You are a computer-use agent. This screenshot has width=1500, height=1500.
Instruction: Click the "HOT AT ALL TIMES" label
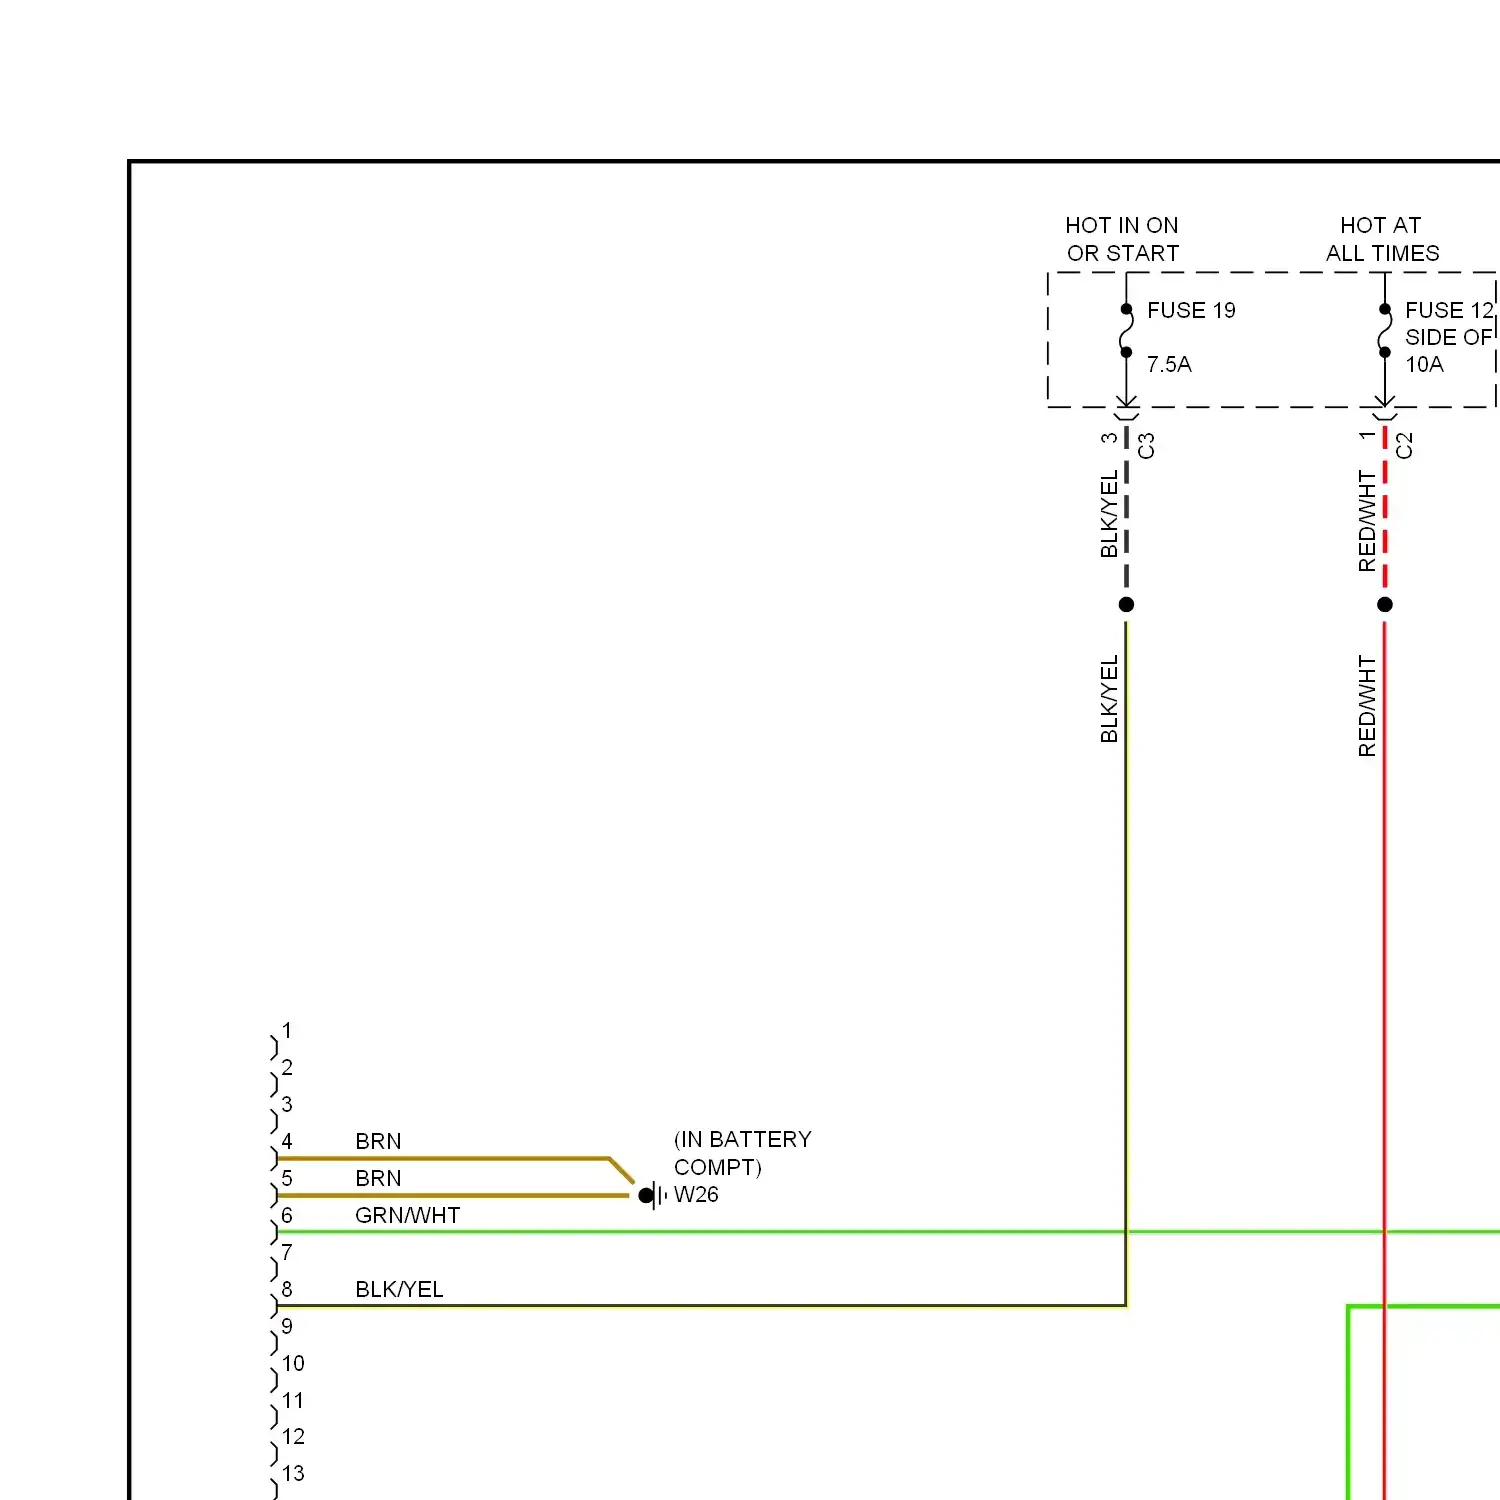point(1382,239)
